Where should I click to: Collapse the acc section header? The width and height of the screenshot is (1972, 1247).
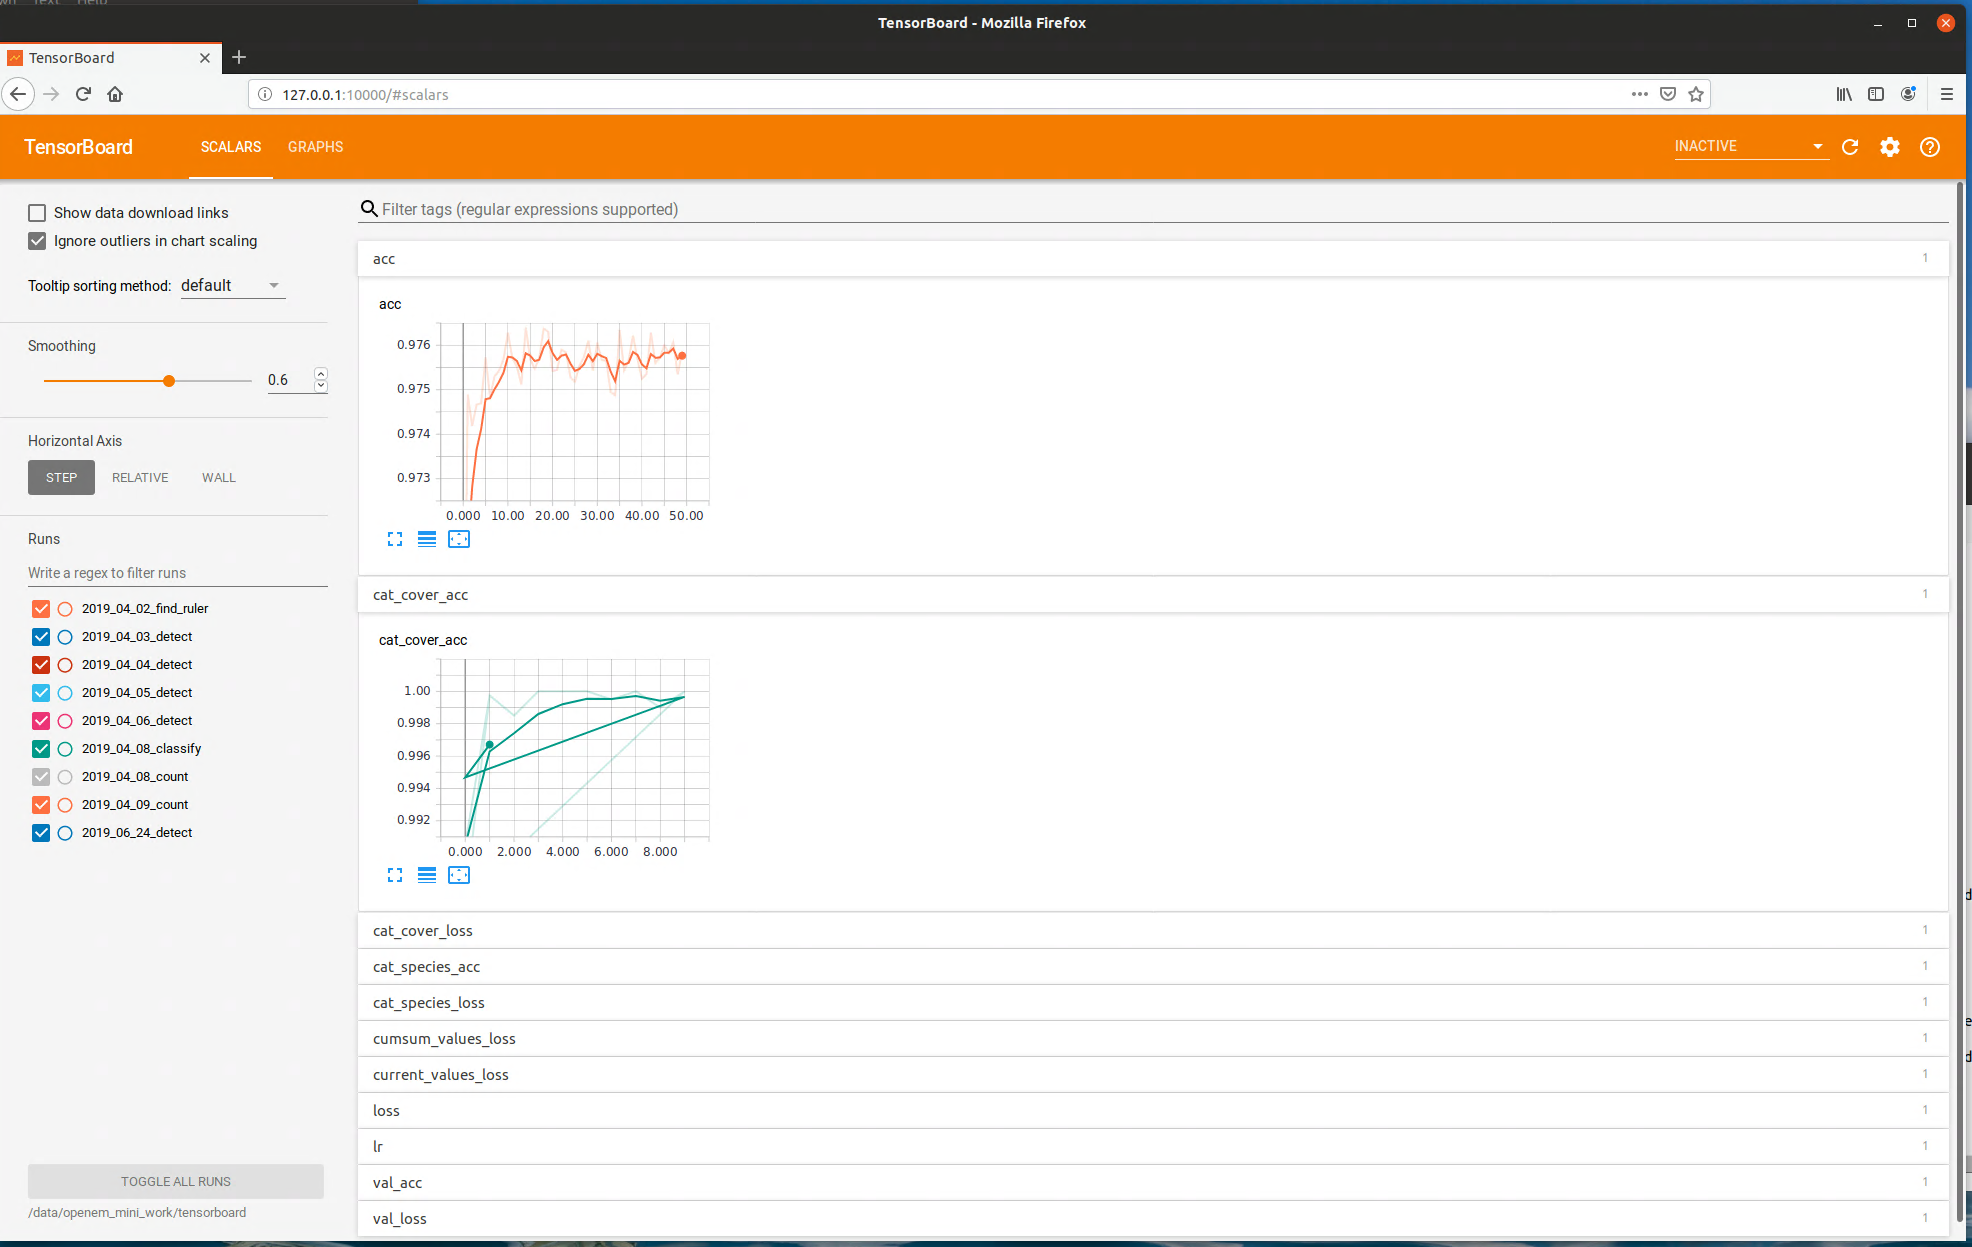click(1153, 259)
